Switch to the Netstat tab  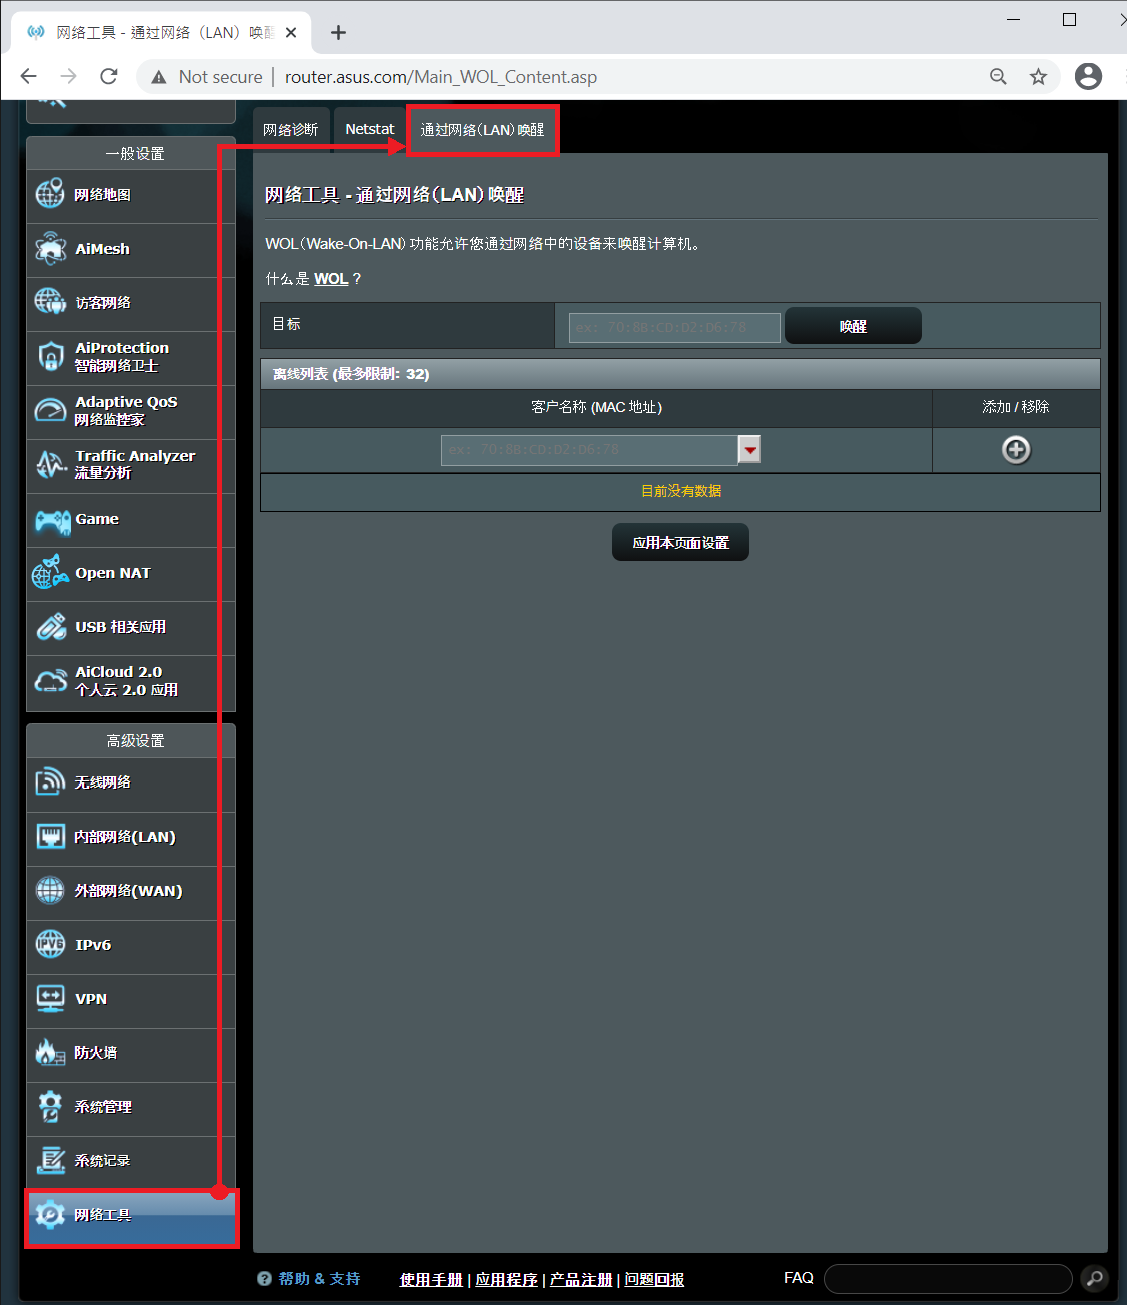[370, 130]
